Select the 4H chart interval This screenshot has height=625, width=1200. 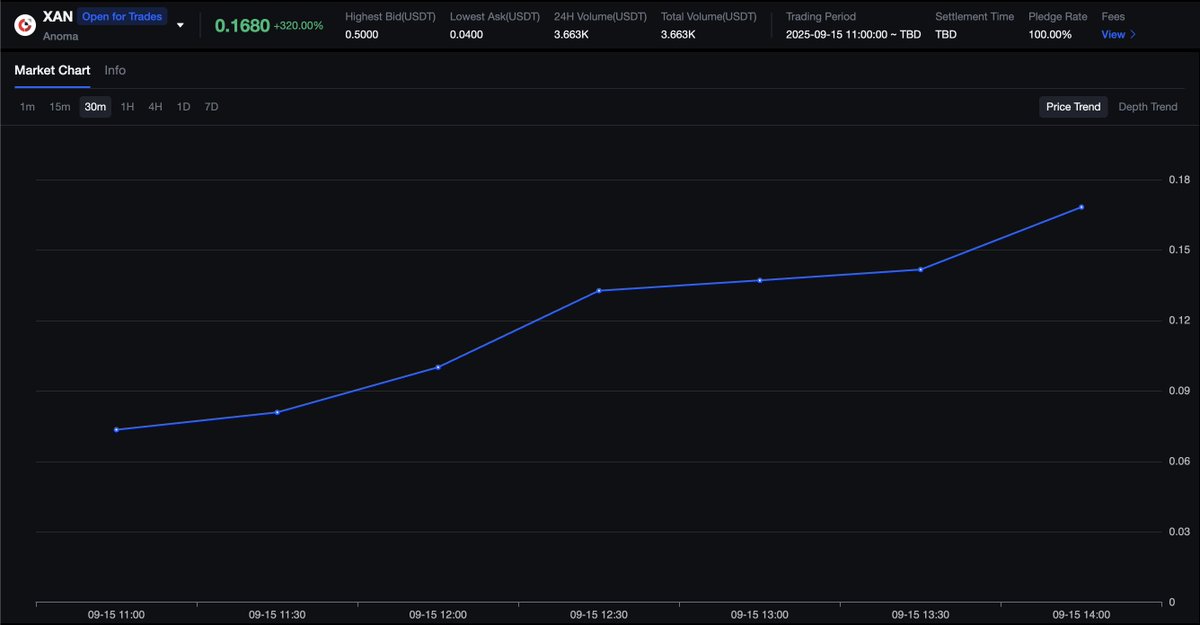point(155,107)
